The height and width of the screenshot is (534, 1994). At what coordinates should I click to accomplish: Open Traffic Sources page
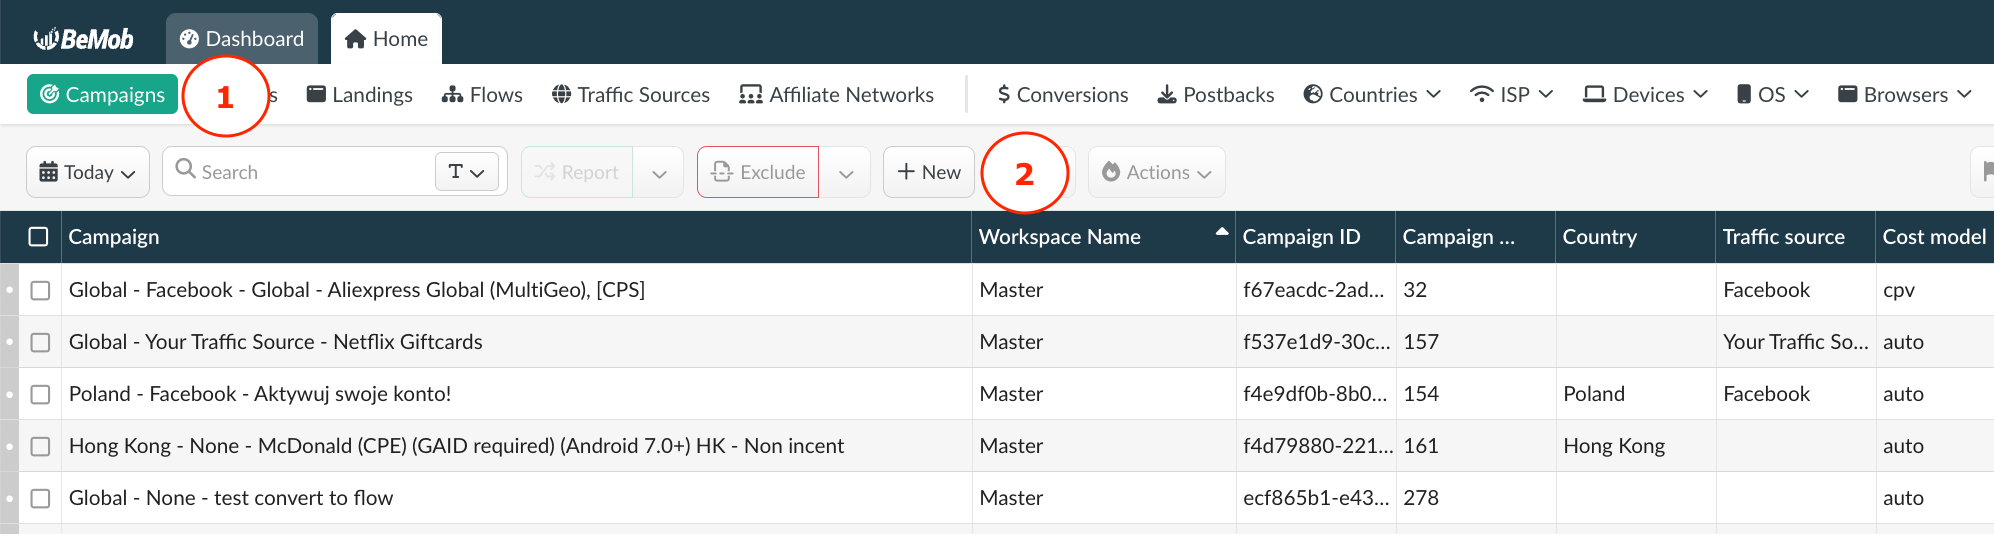tap(631, 95)
